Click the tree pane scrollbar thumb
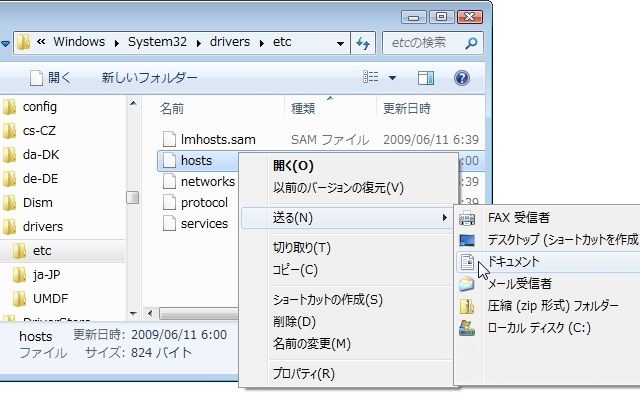 pyautogui.click(x=133, y=198)
